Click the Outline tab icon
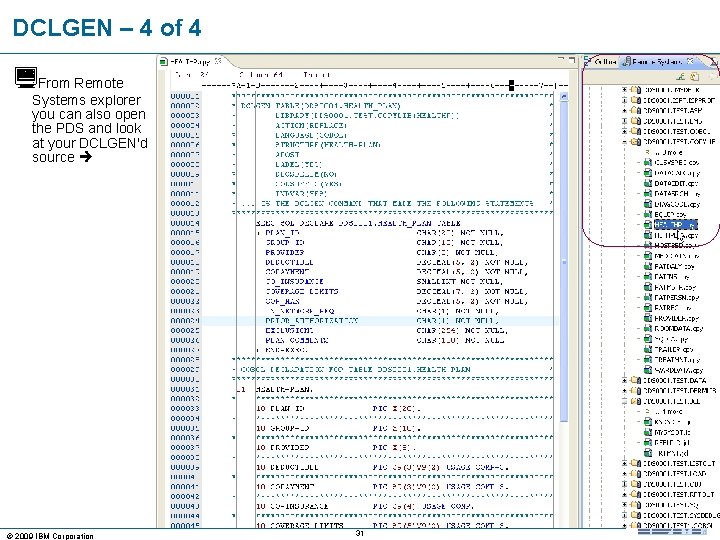 click(588, 62)
